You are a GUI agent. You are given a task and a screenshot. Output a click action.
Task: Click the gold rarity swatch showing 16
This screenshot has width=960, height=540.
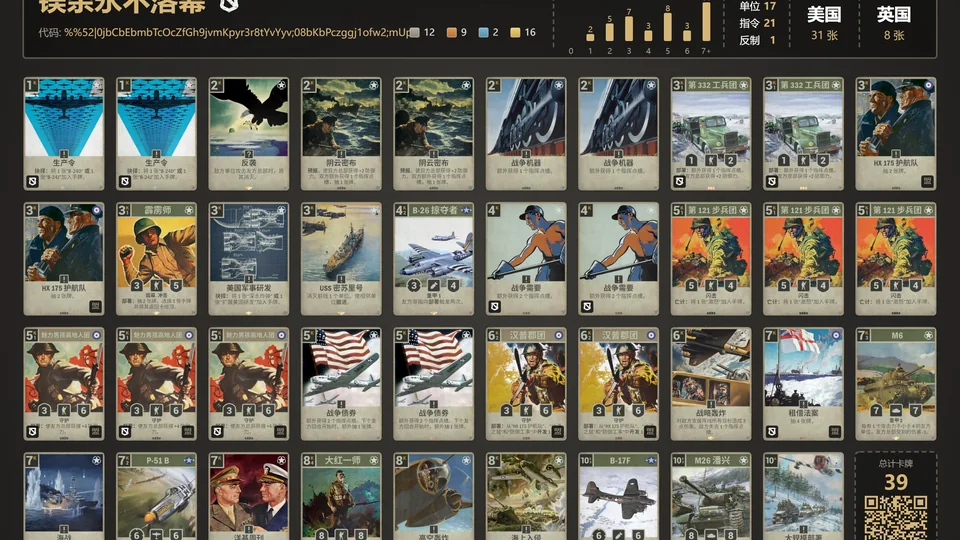[x=516, y=32]
